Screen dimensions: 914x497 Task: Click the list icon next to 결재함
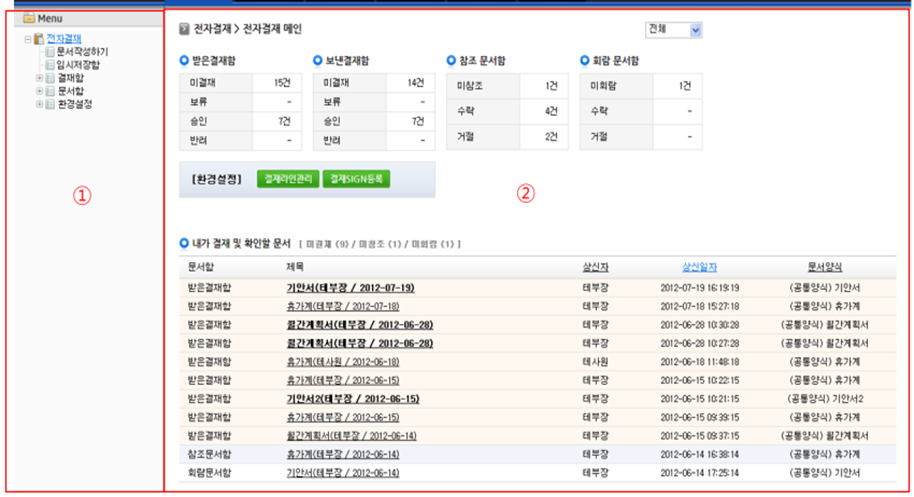[50, 78]
